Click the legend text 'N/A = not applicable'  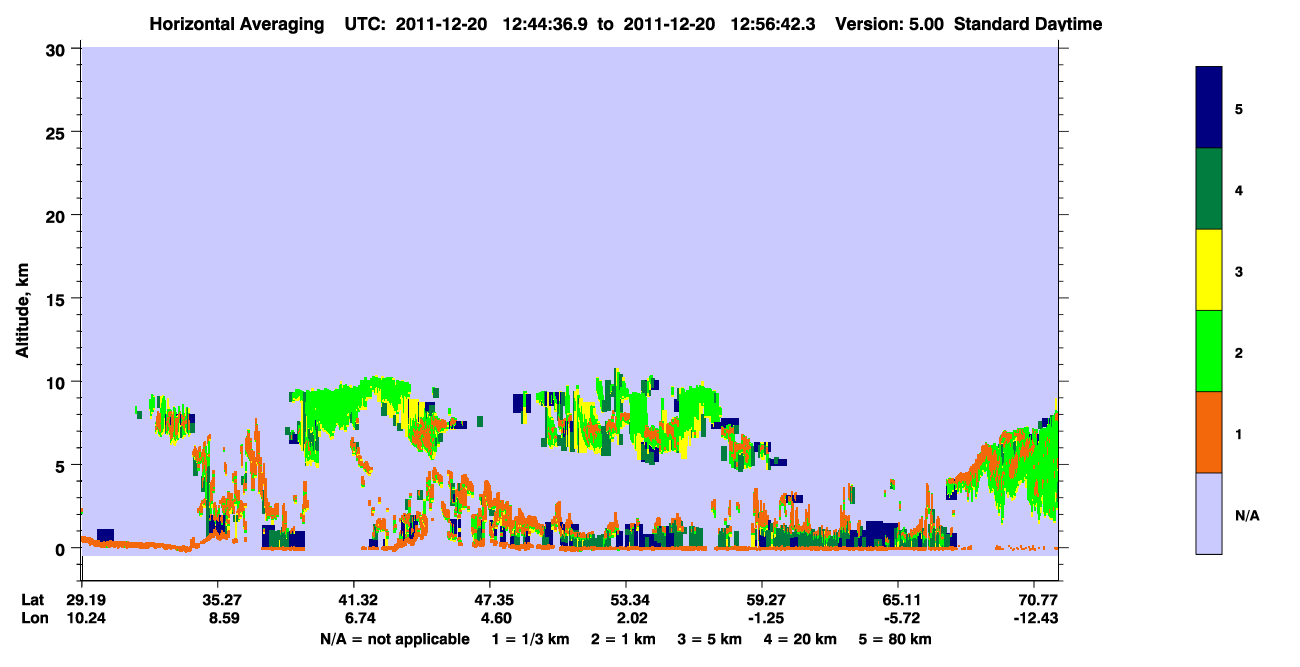(394, 639)
